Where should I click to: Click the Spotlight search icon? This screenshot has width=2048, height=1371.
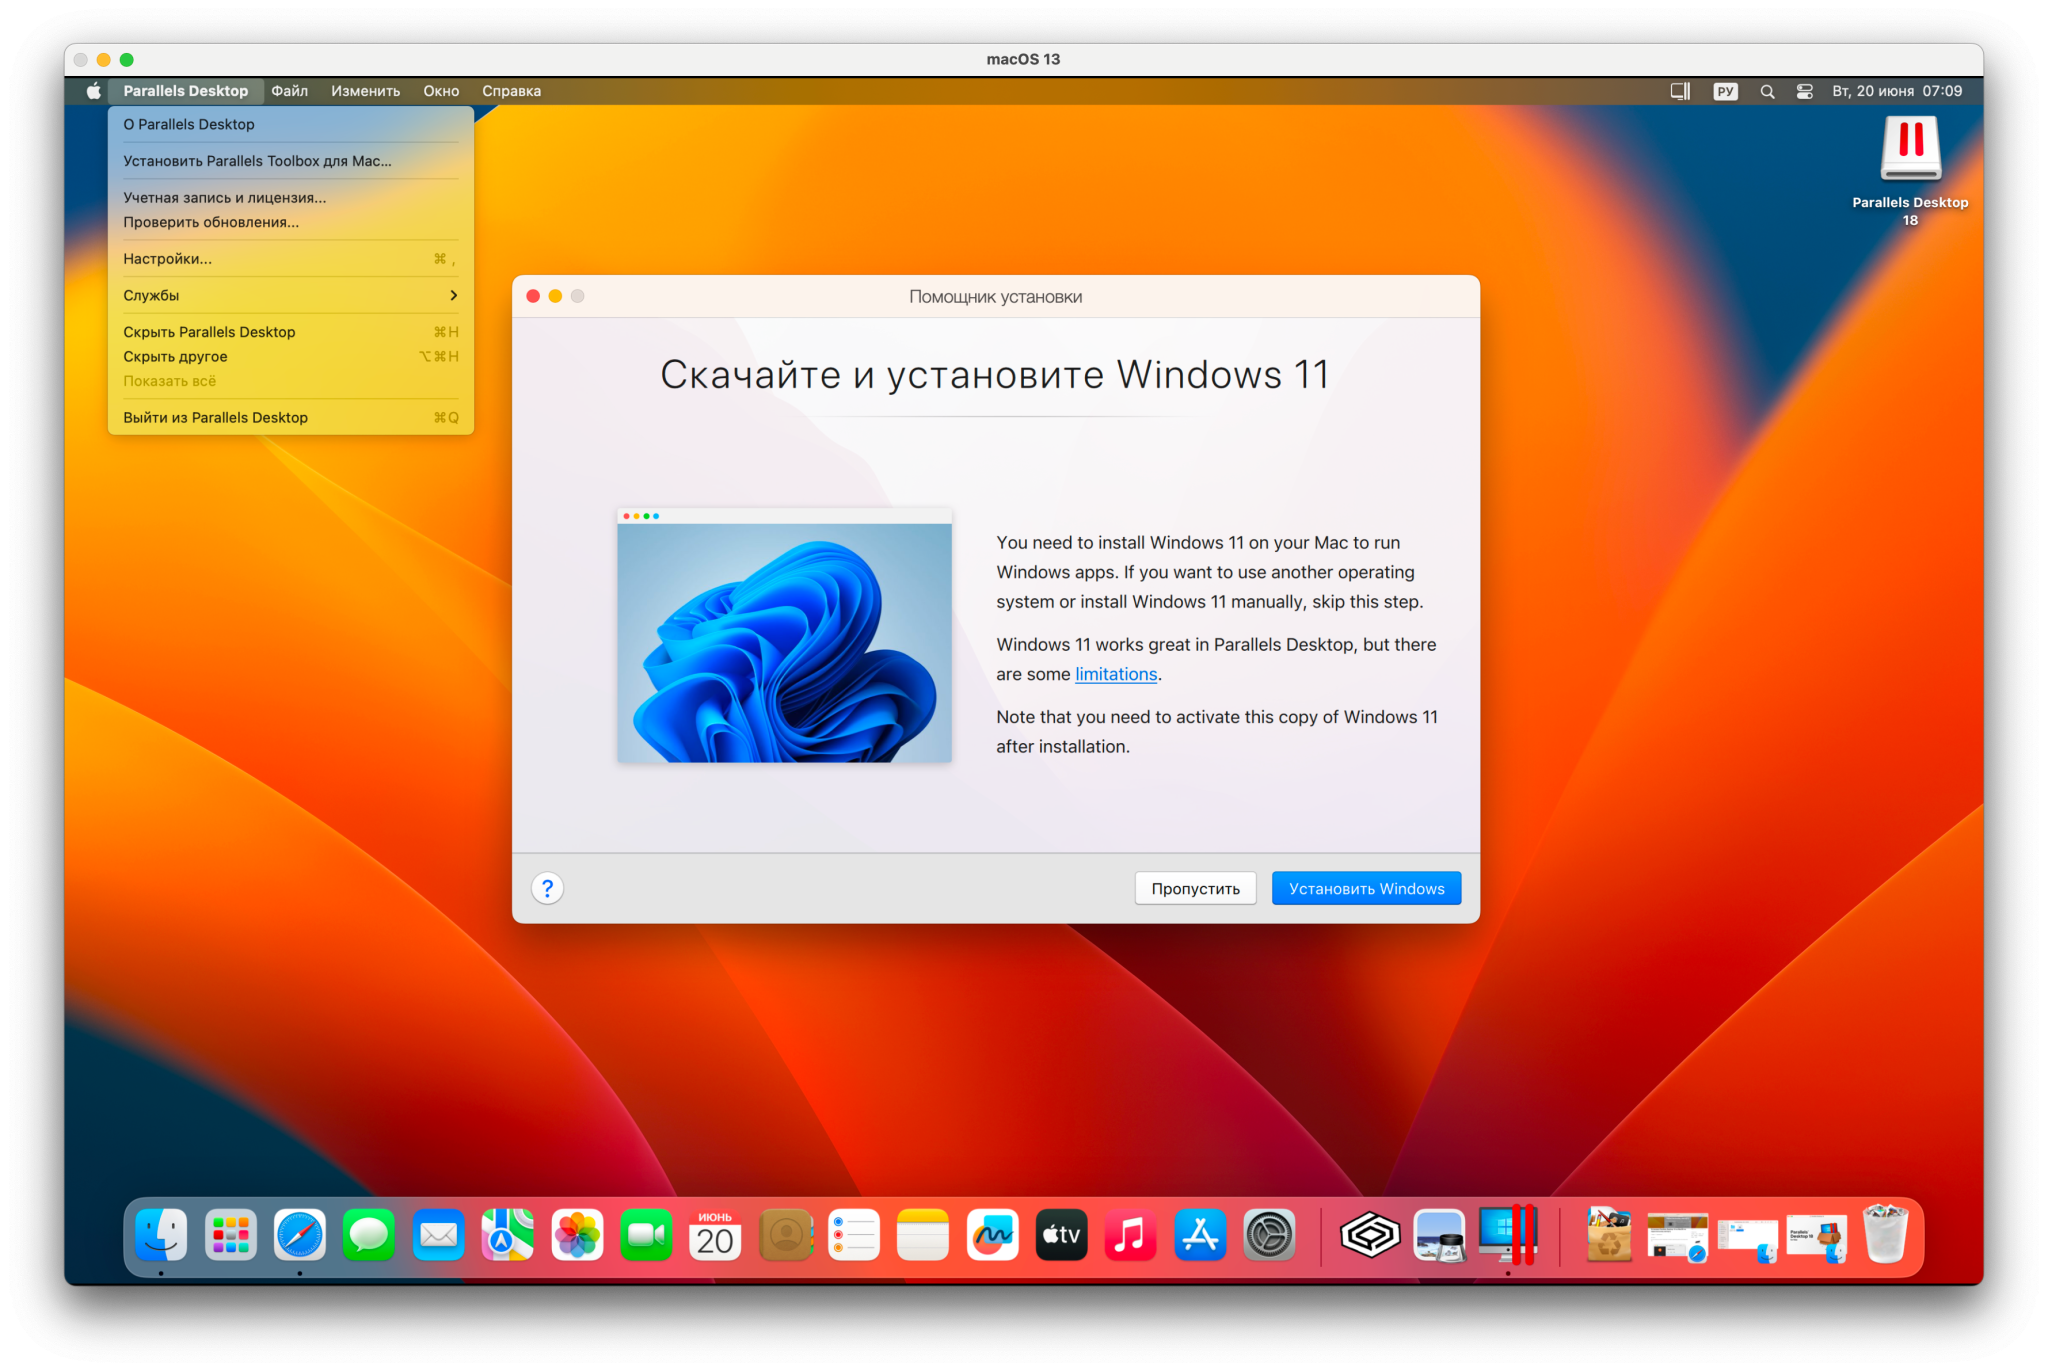[1767, 91]
